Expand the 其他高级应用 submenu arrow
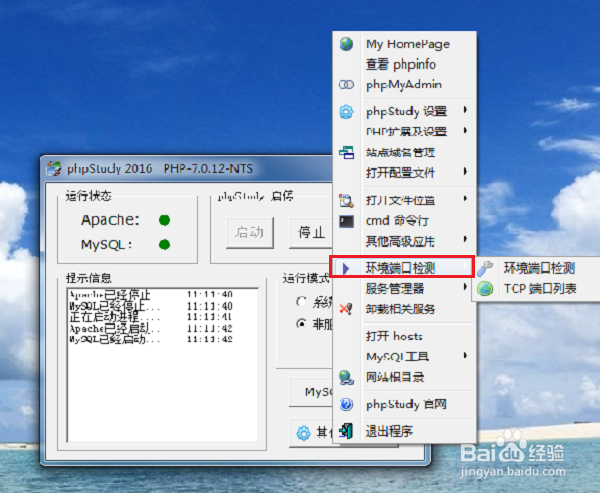600x493 pixels. (x=465, y=239)
